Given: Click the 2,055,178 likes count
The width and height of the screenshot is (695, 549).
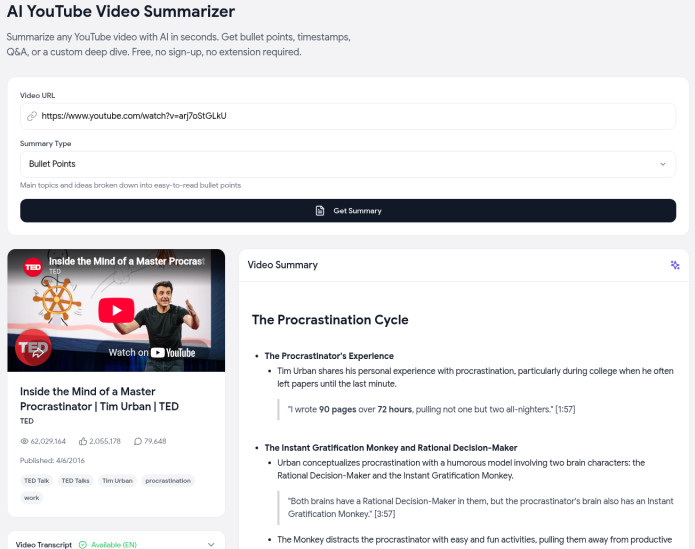Looking at the screenshot, I should tap(105, 441).
